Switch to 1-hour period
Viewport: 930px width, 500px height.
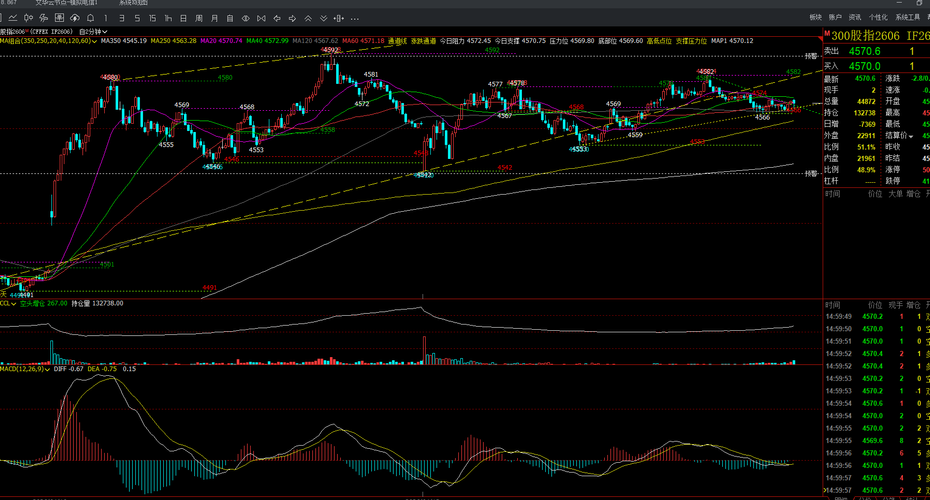click(x=168, y=18)
